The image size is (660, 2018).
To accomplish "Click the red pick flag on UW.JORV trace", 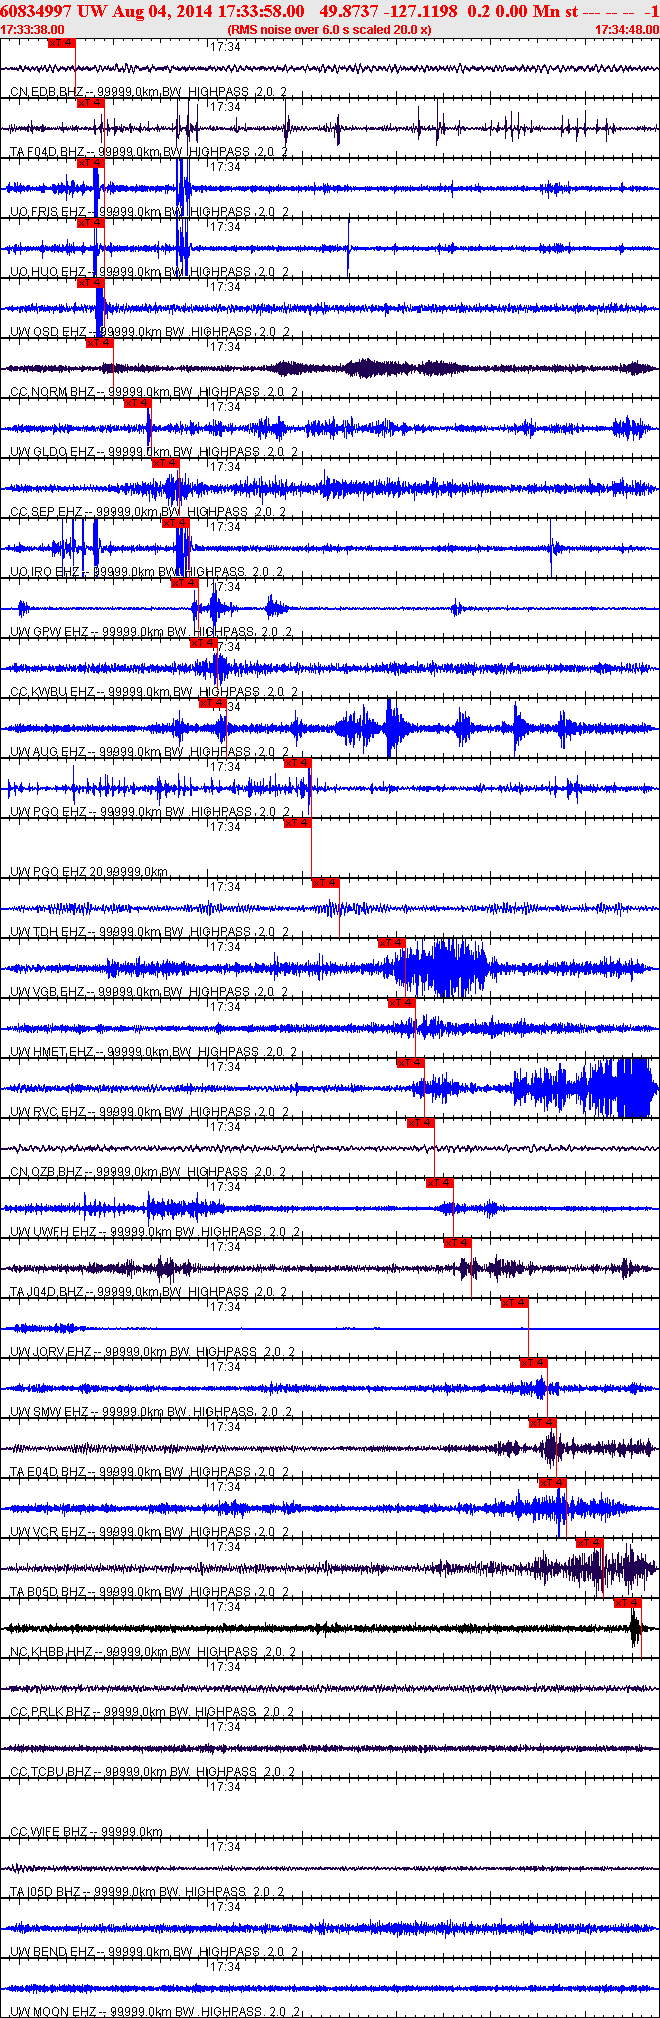I will click(514, 1303).
